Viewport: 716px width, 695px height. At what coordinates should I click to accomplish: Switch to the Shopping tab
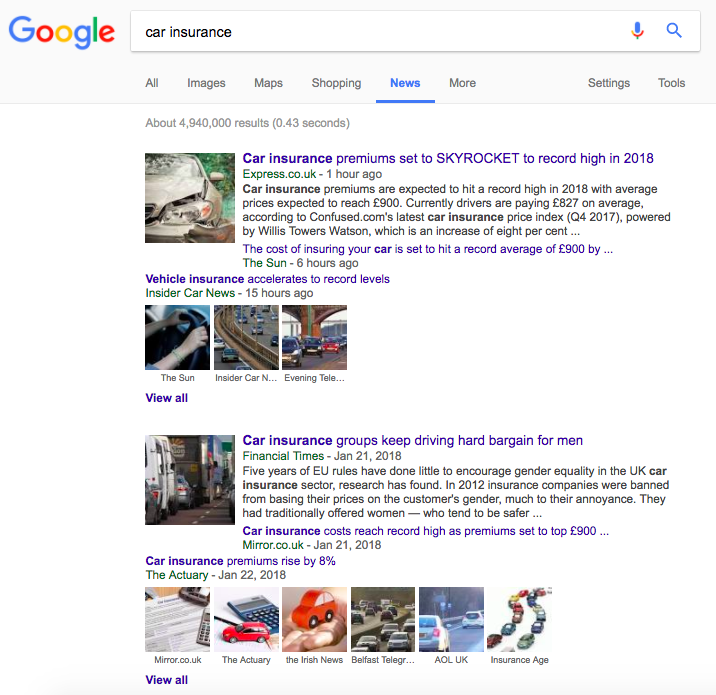click(x=336, y=83)
